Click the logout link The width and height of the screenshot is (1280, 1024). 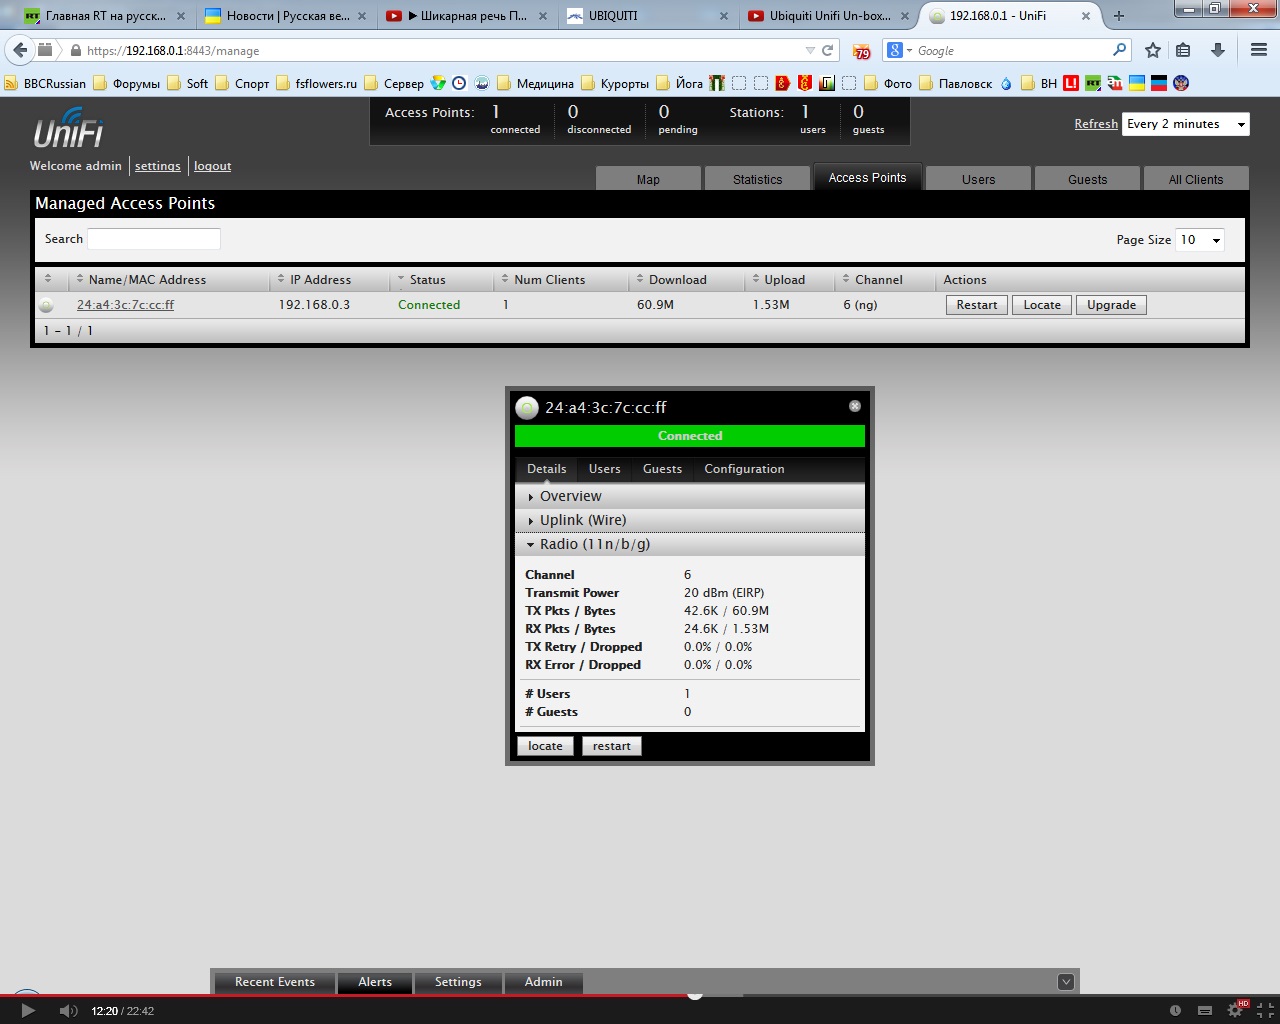click(212, 166)
